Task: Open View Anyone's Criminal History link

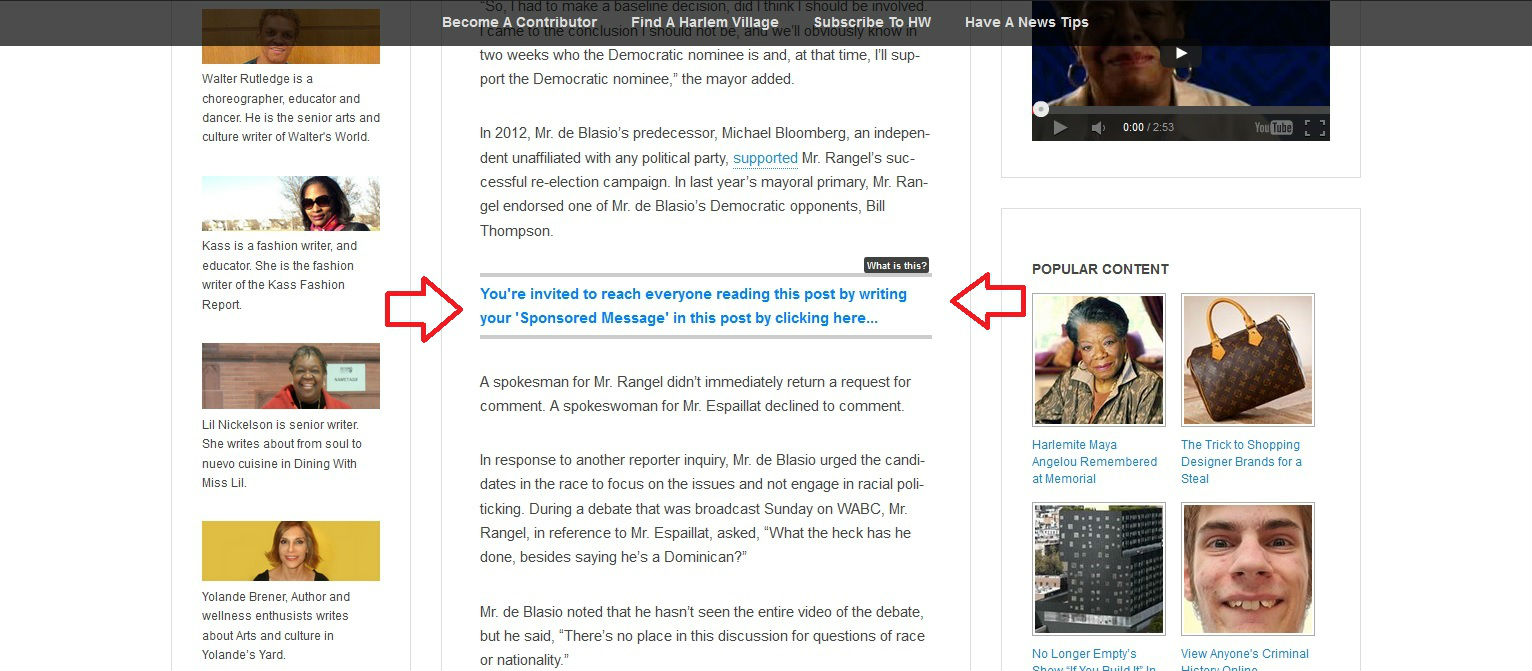Action: pos(1245,660)
